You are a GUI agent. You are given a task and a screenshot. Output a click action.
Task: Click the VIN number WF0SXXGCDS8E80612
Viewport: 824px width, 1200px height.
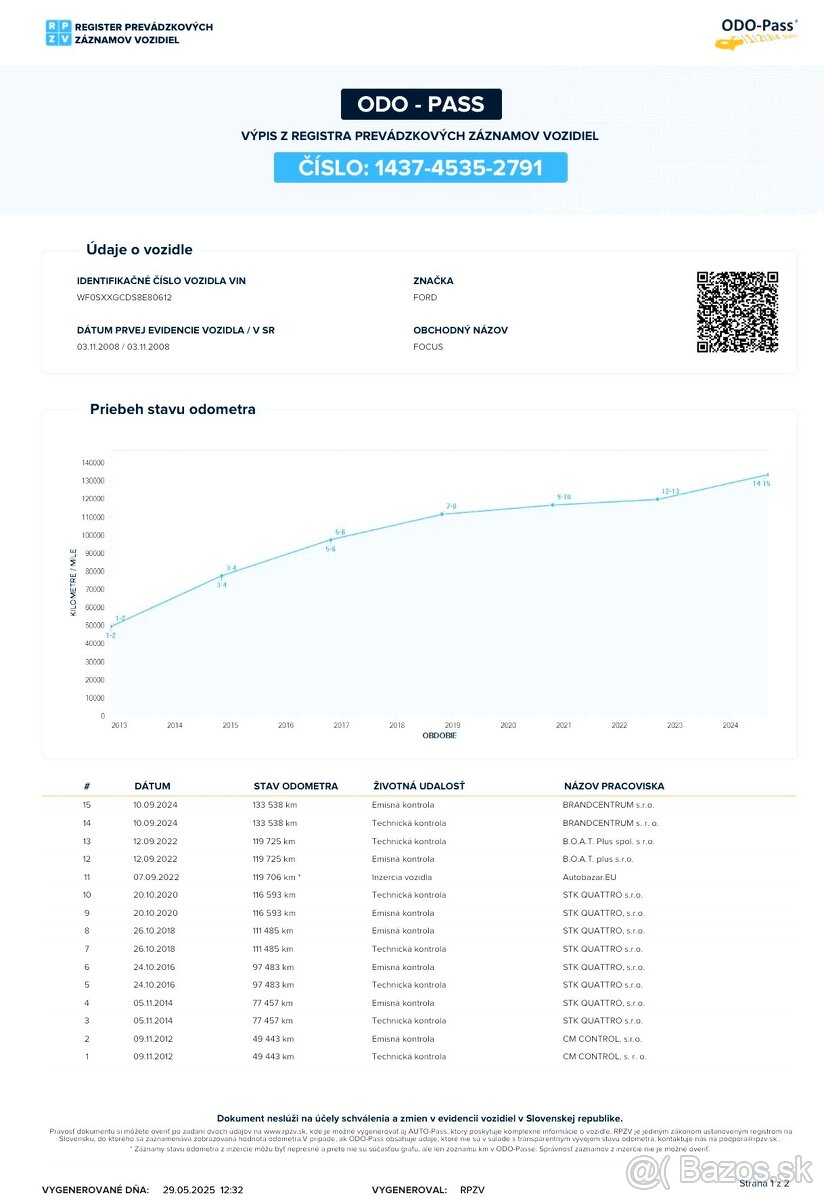point(124,297)
